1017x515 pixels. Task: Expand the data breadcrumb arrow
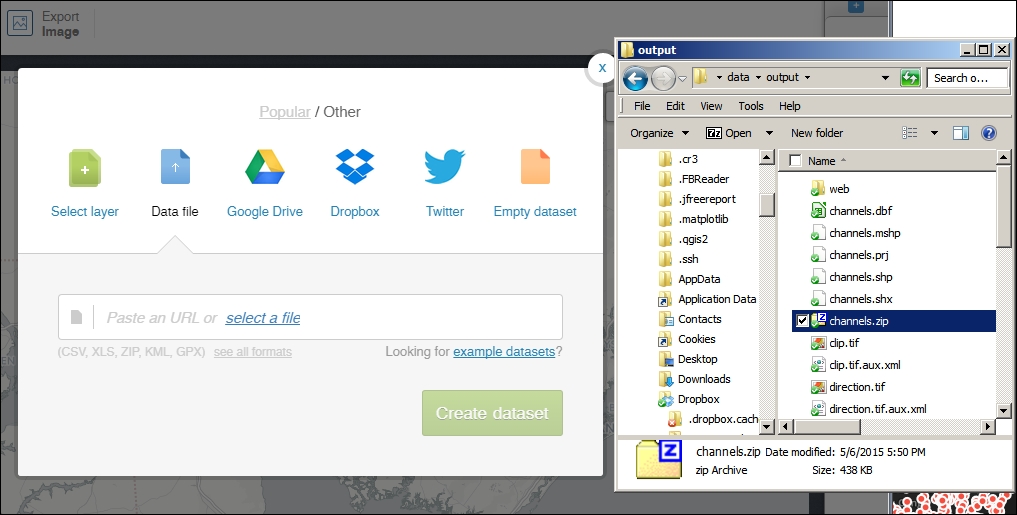click(x=758, y=78)
